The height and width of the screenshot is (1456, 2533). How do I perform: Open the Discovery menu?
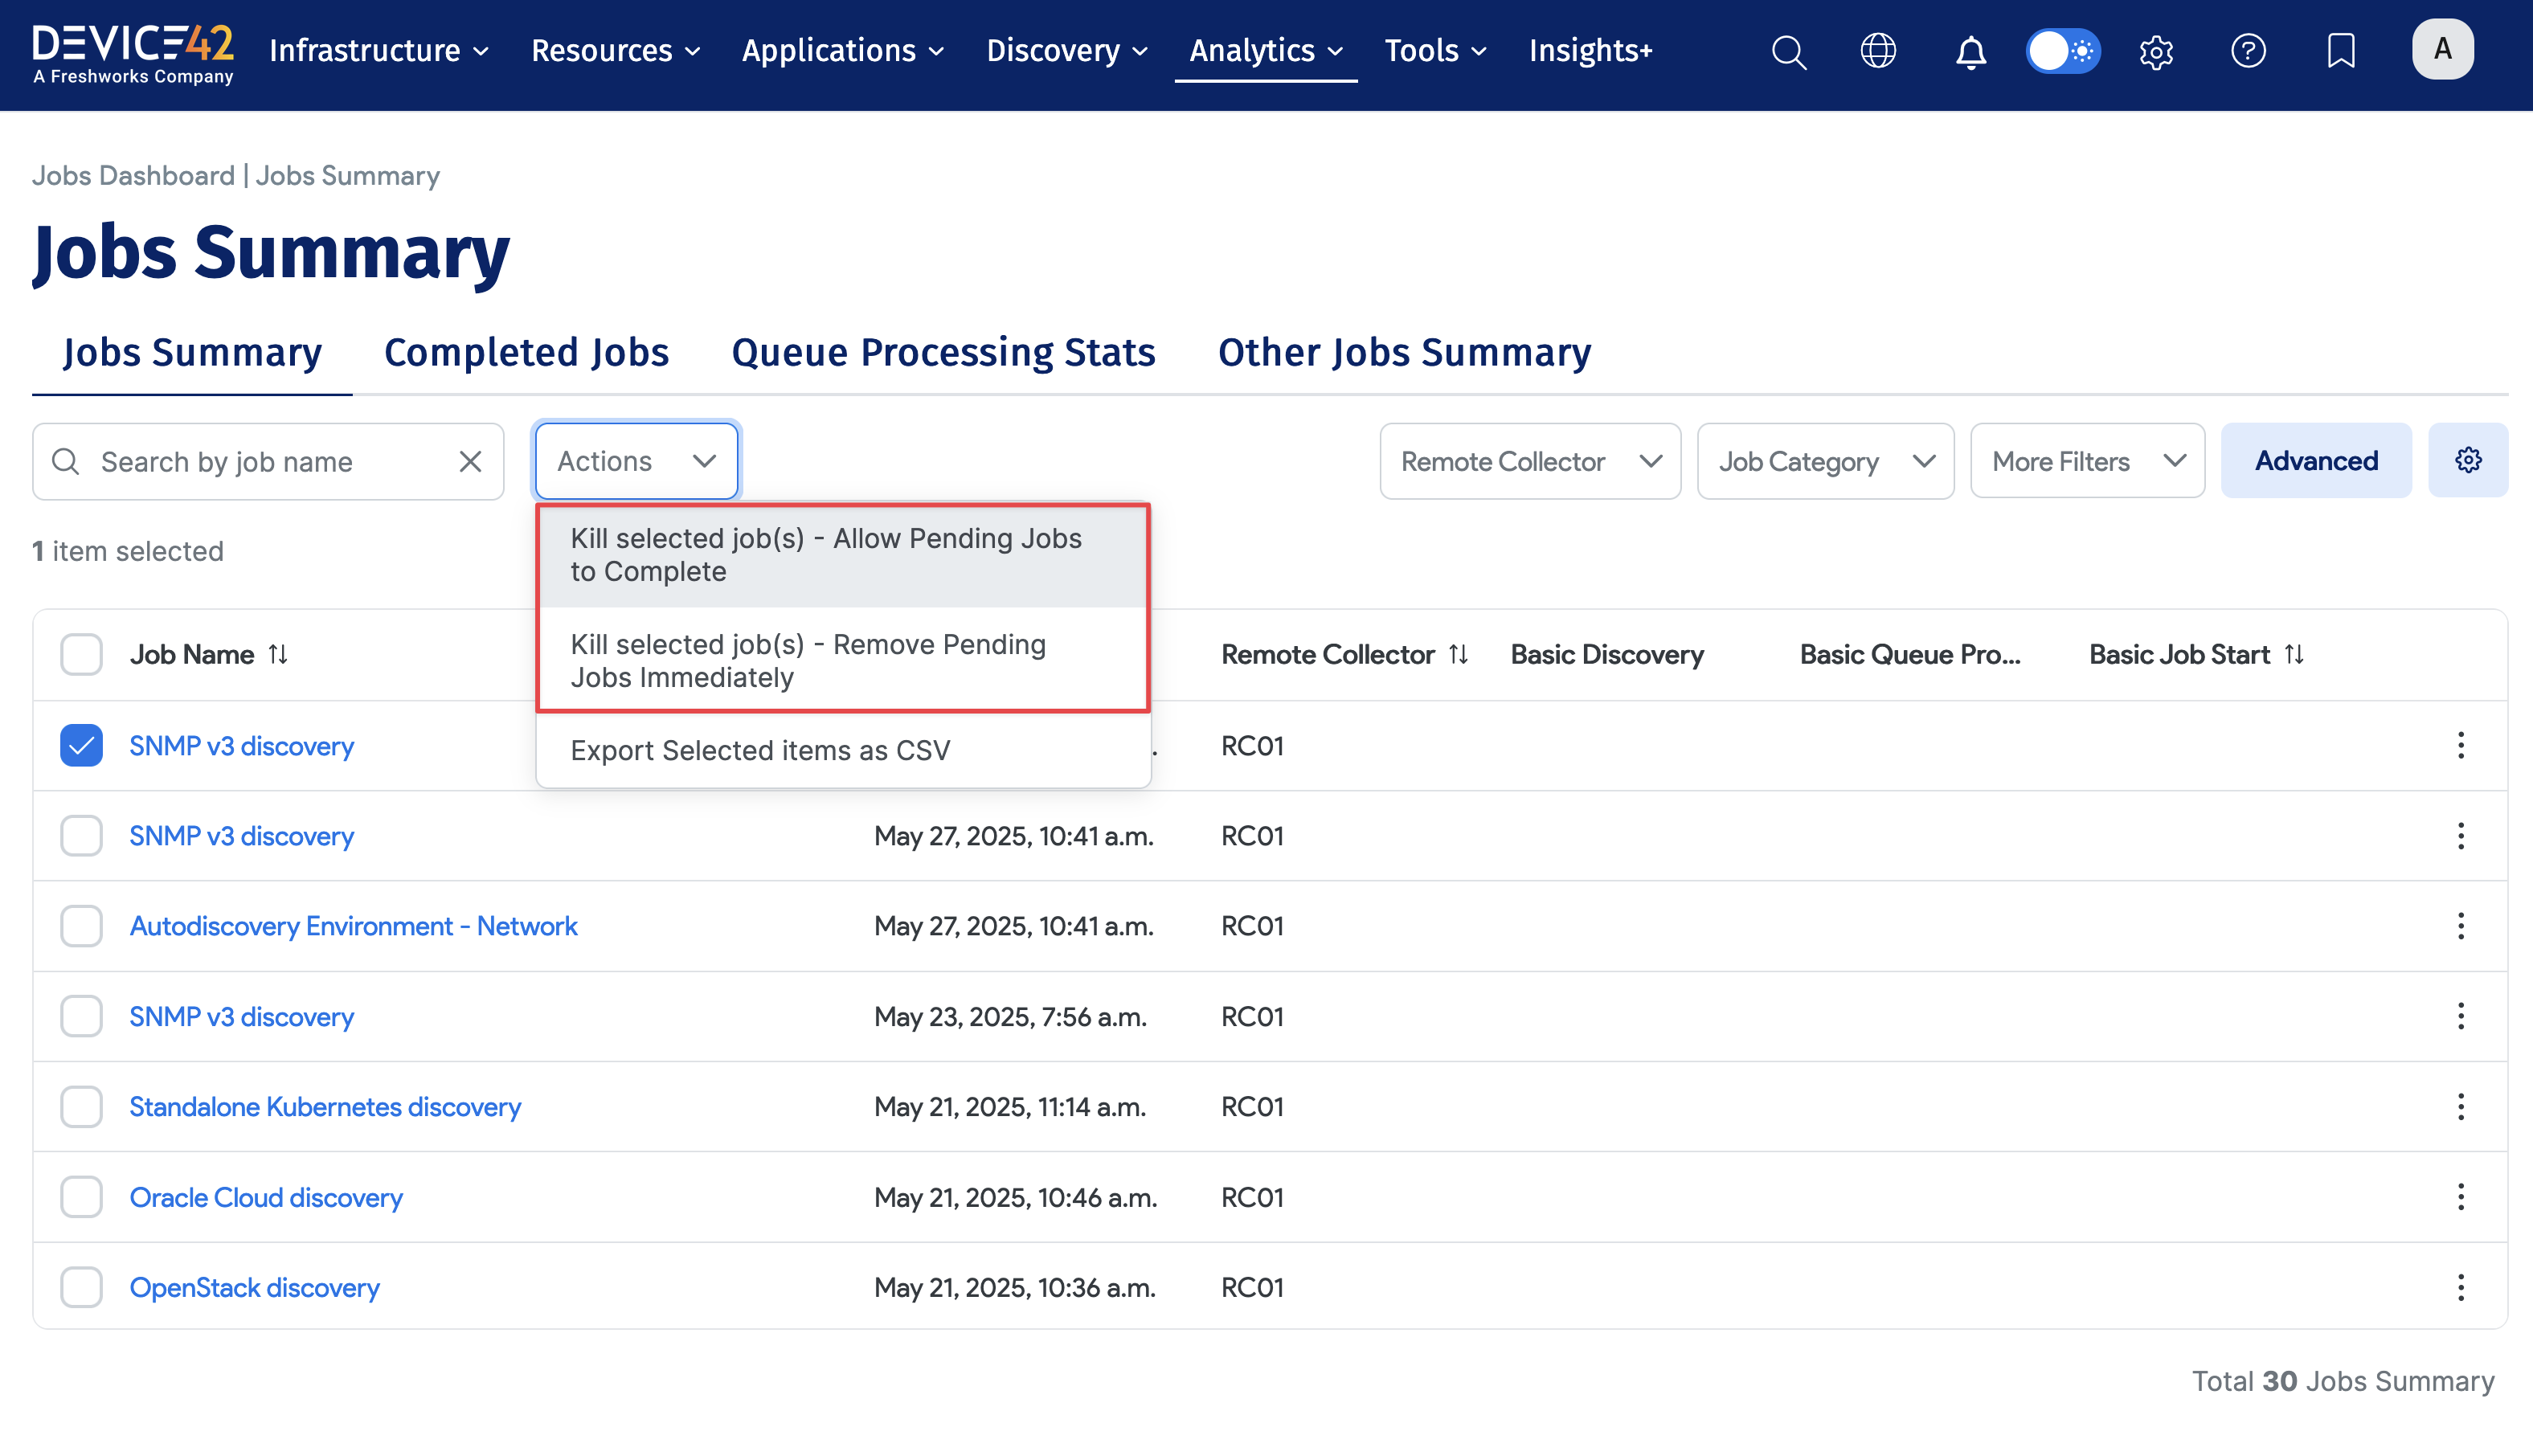pyautogui.click(x=1067, y=50)
